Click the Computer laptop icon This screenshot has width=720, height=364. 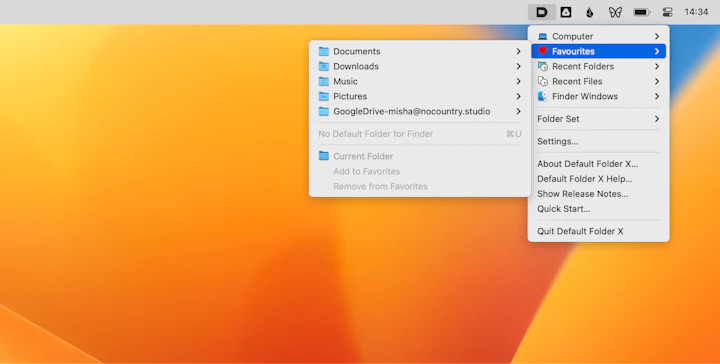click(543, 36)
